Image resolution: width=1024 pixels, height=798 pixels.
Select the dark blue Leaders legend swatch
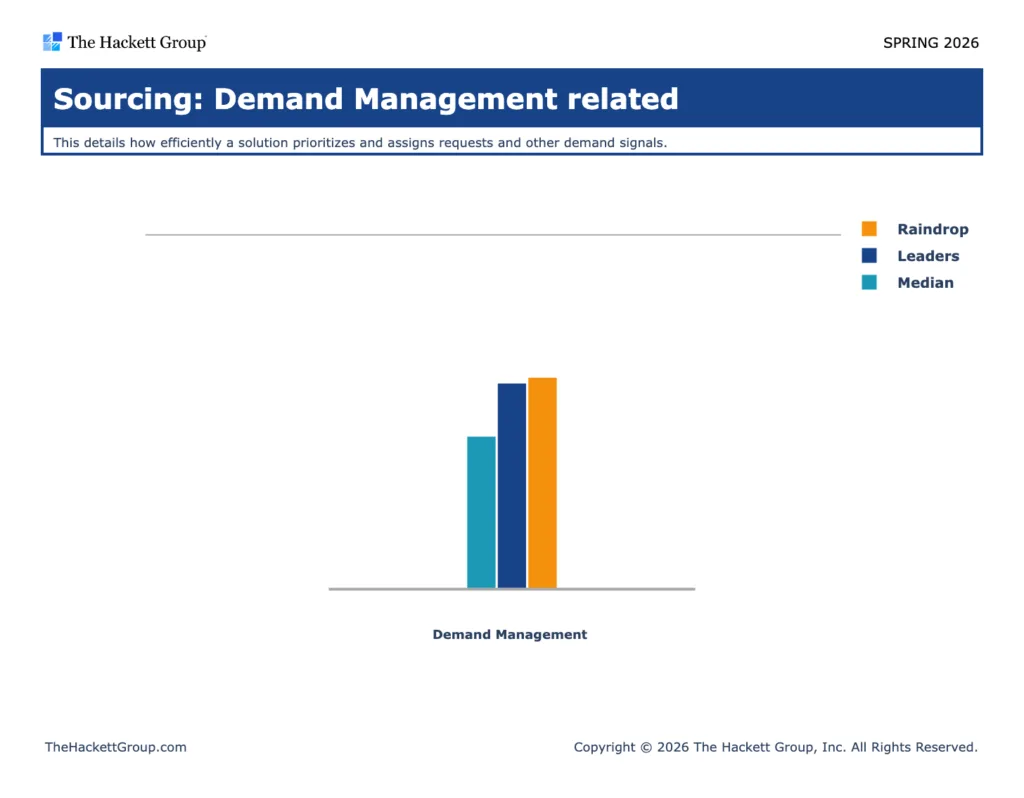point(869,255)
